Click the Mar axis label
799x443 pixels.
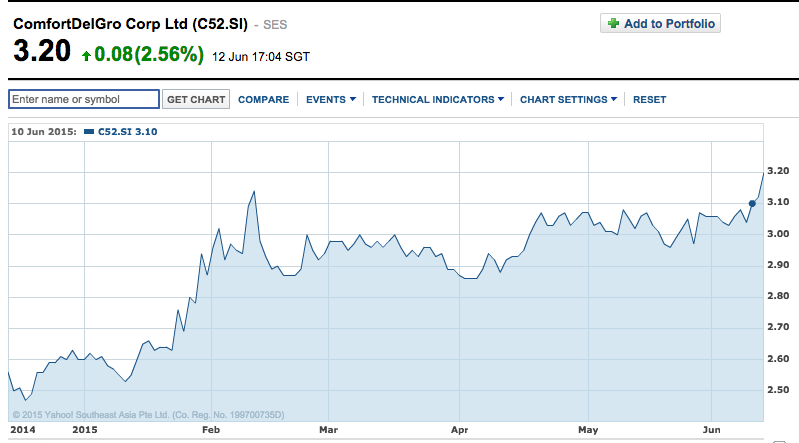pyautogui.click(x=329, y=430)
